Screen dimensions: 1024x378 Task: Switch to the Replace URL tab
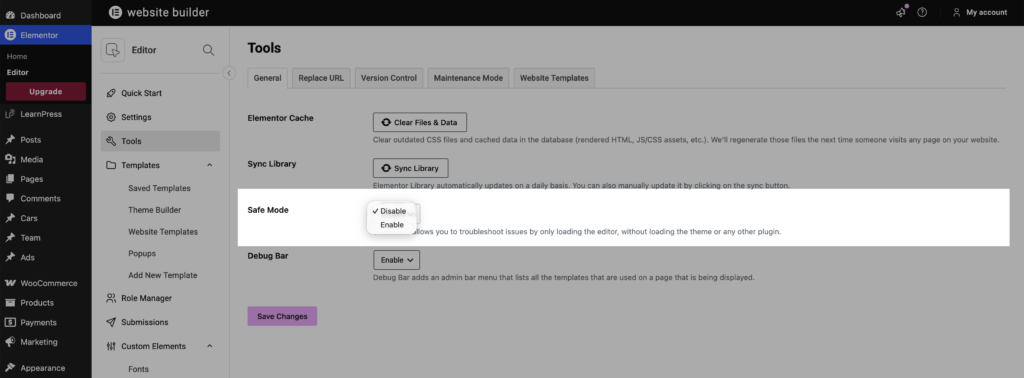click(321, 78)
